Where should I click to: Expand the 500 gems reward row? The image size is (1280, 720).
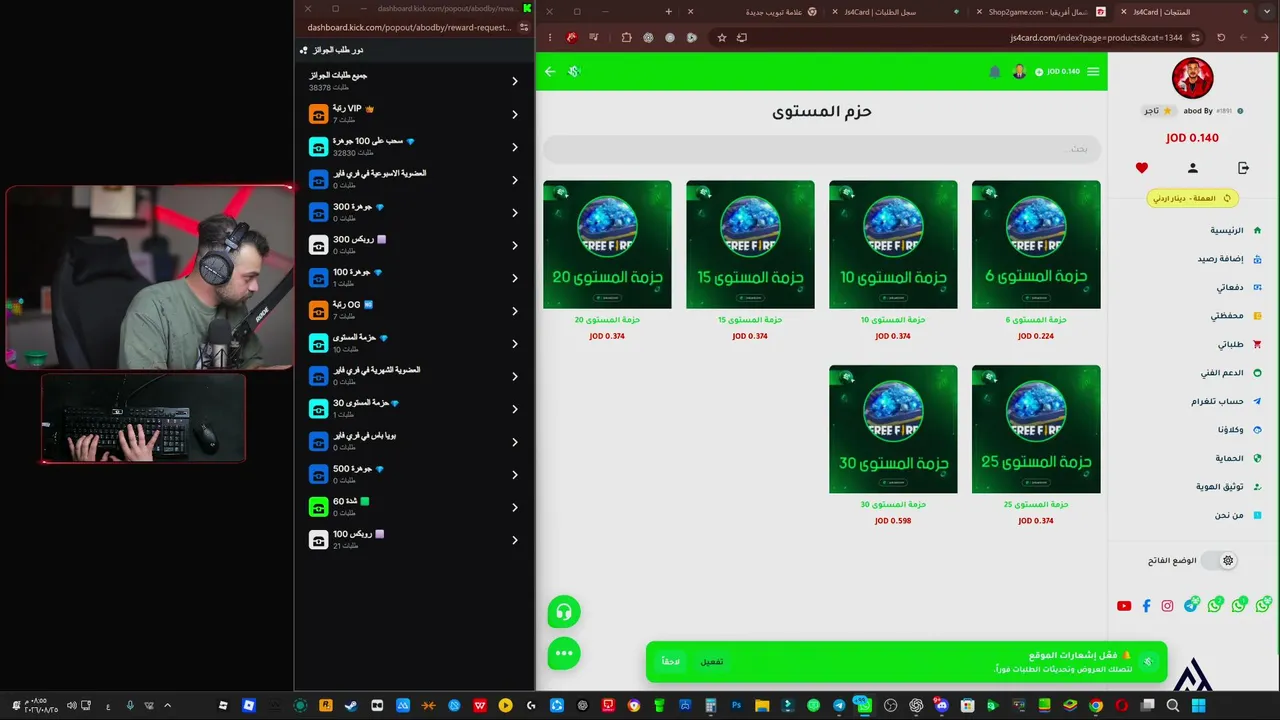pyautogui.click(x=415, y=475)
